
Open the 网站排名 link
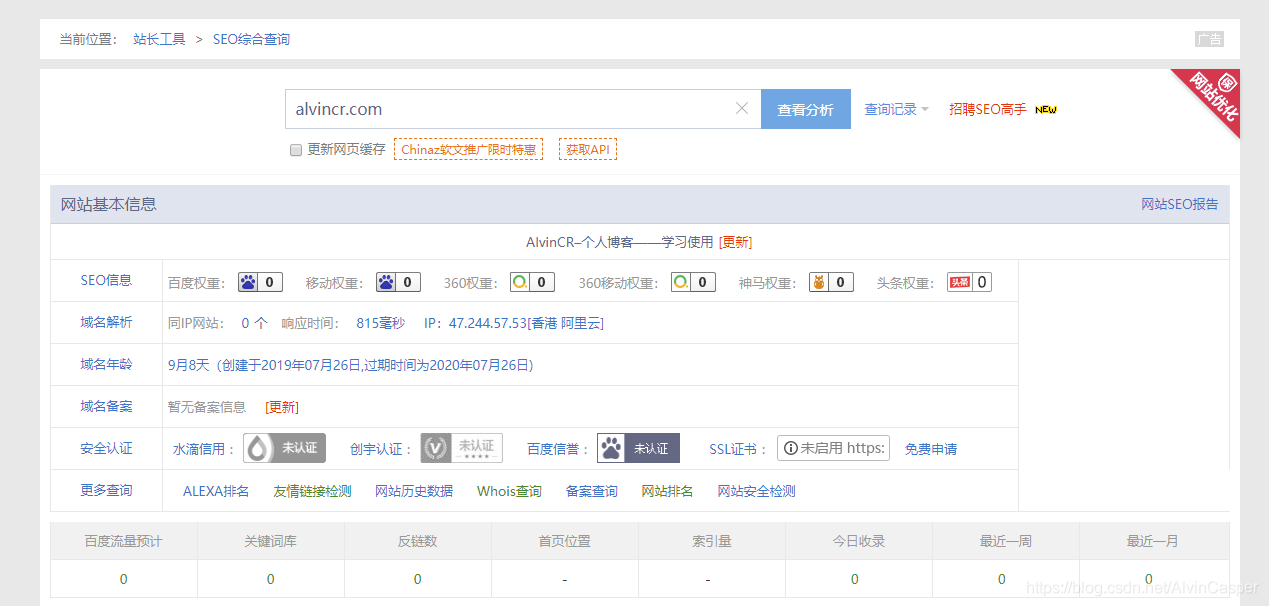point(667,491)
